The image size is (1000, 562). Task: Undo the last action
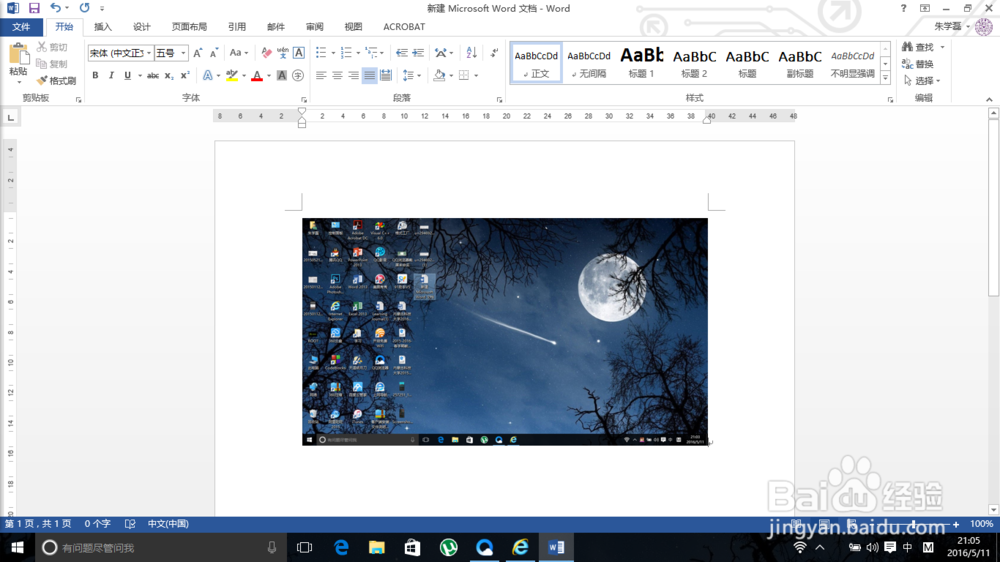[x=55, y=8]
